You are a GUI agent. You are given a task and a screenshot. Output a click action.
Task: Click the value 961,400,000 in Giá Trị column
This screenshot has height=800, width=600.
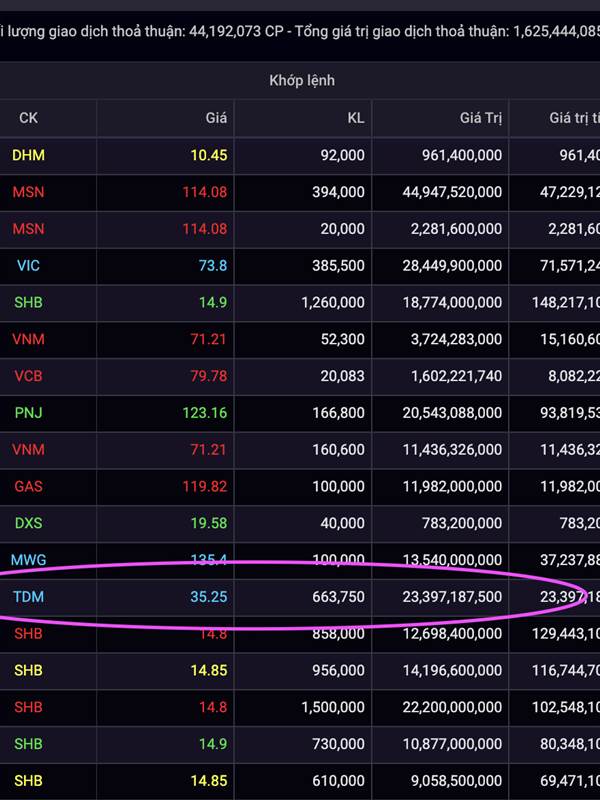pos(462,155)
